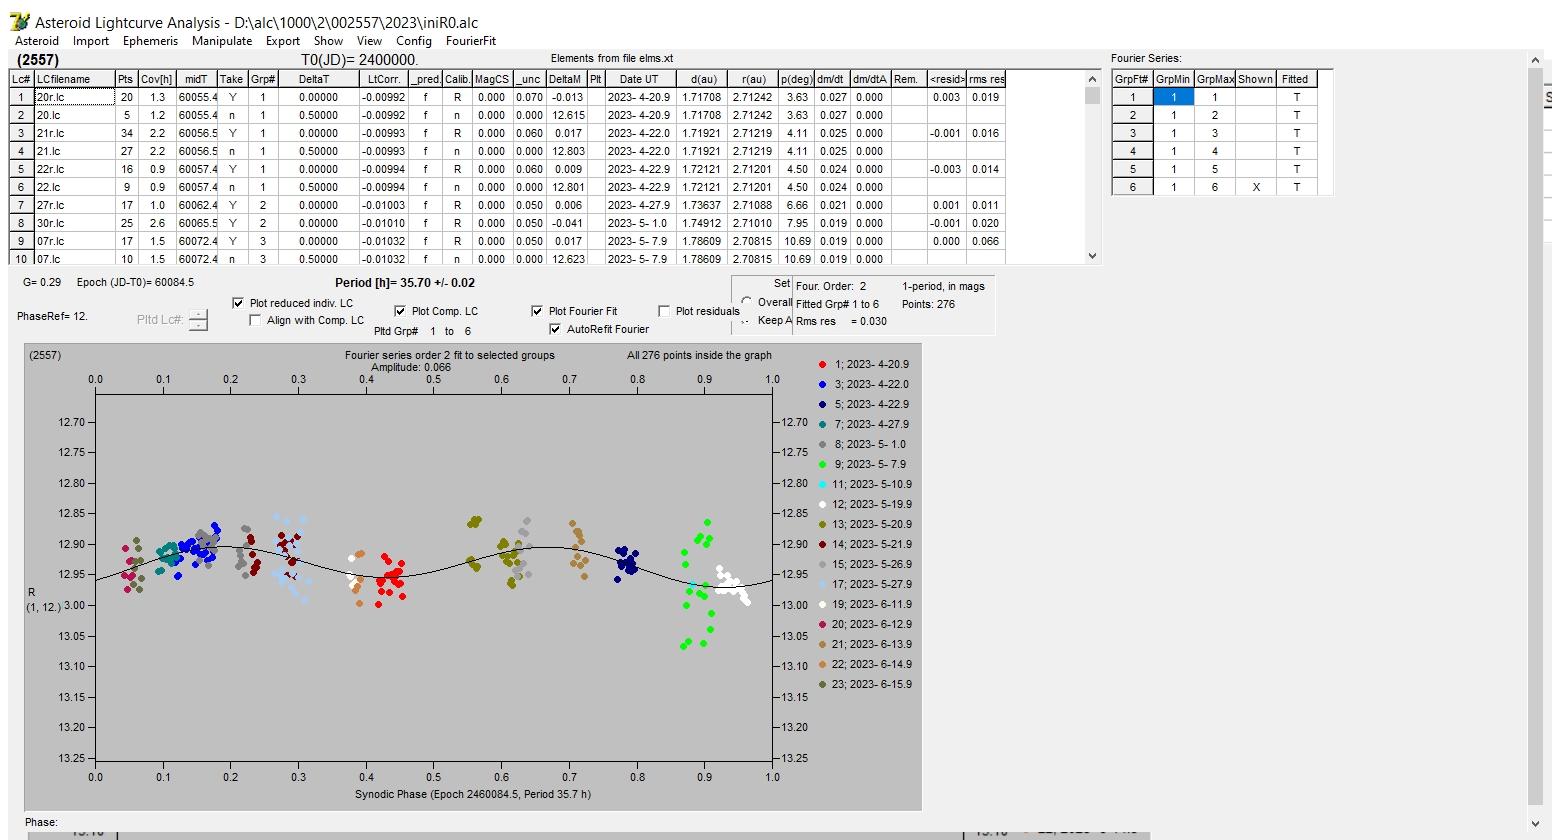Open the Ephemeris menu
This screenshot has height=840, width=1552.
click(150, 41)
